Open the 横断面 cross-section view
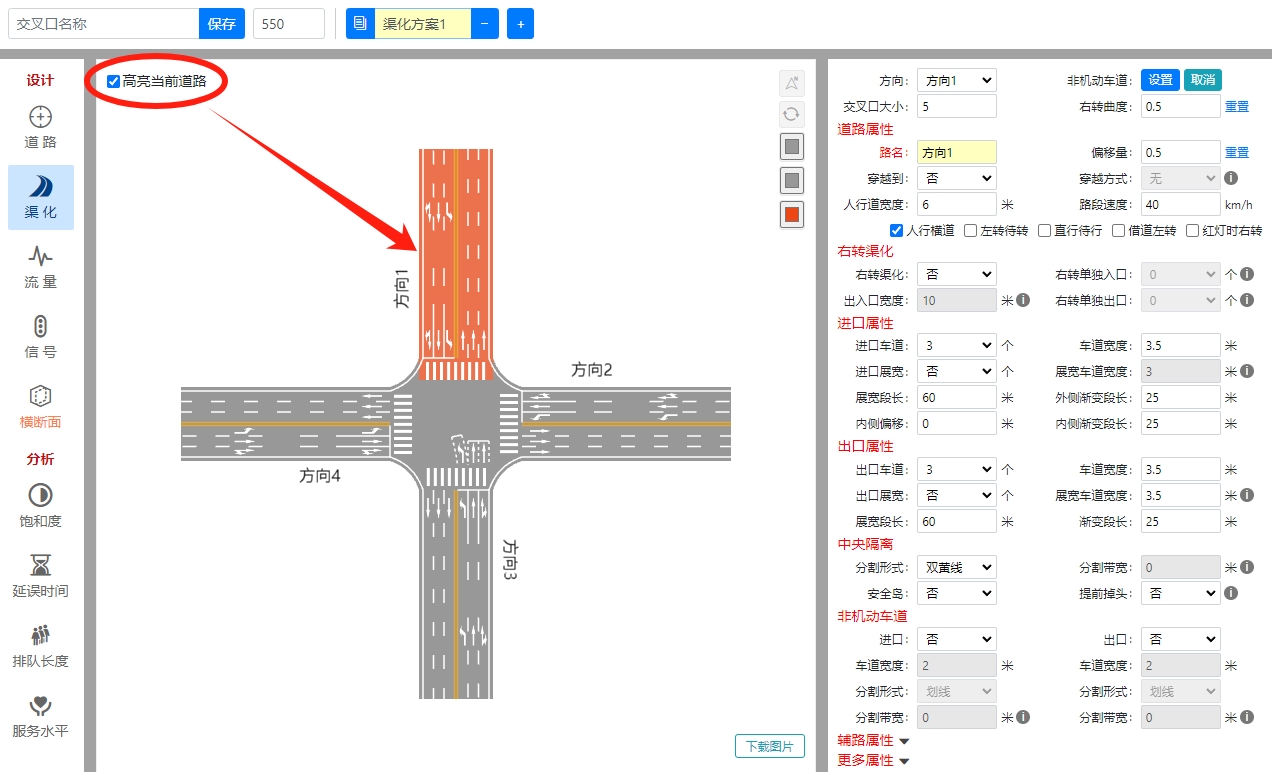This screenshot has width=1272, height=772. [x=40, y=407]
